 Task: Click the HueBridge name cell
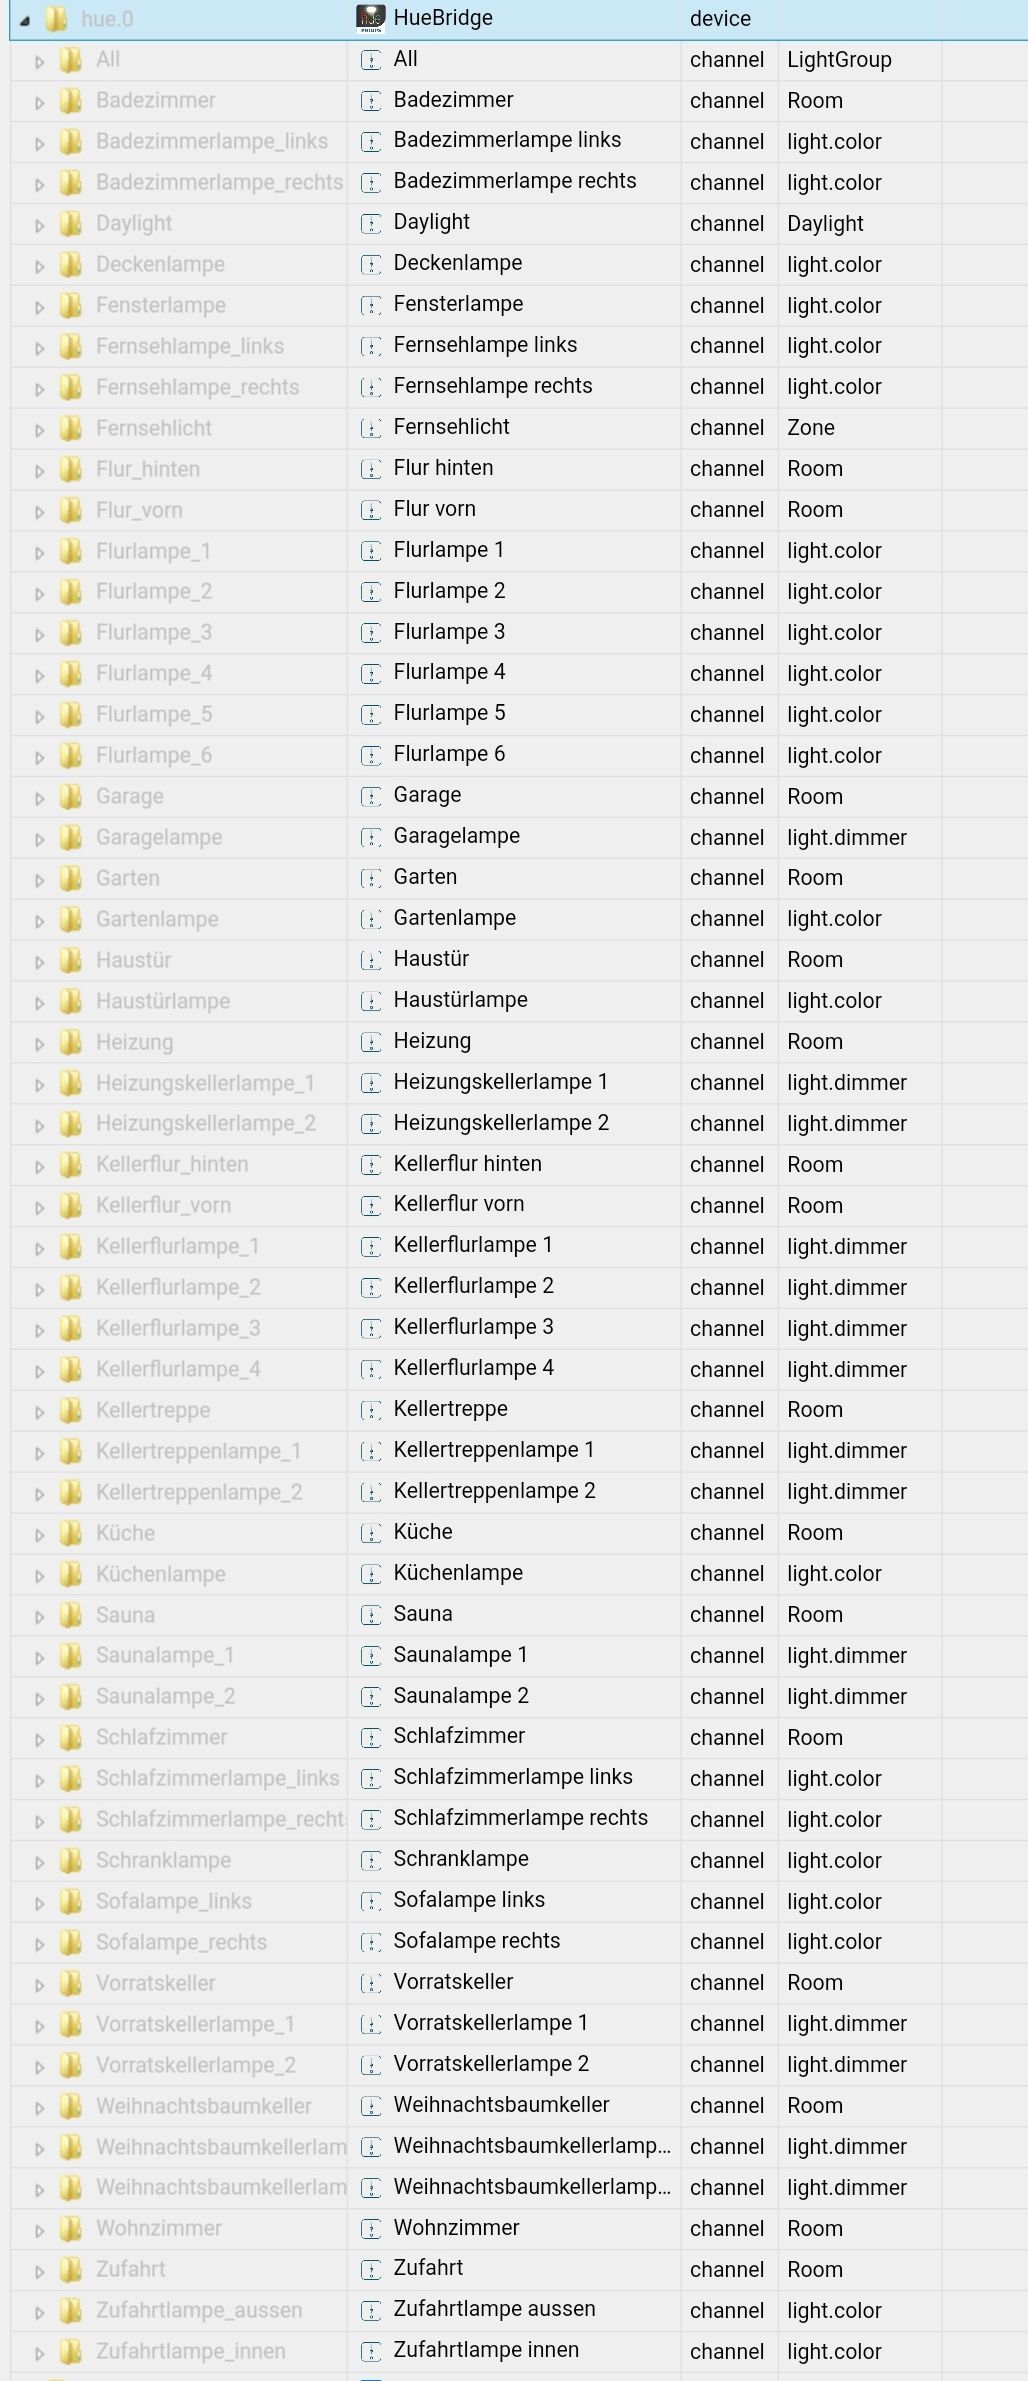(x=514, y=19)
